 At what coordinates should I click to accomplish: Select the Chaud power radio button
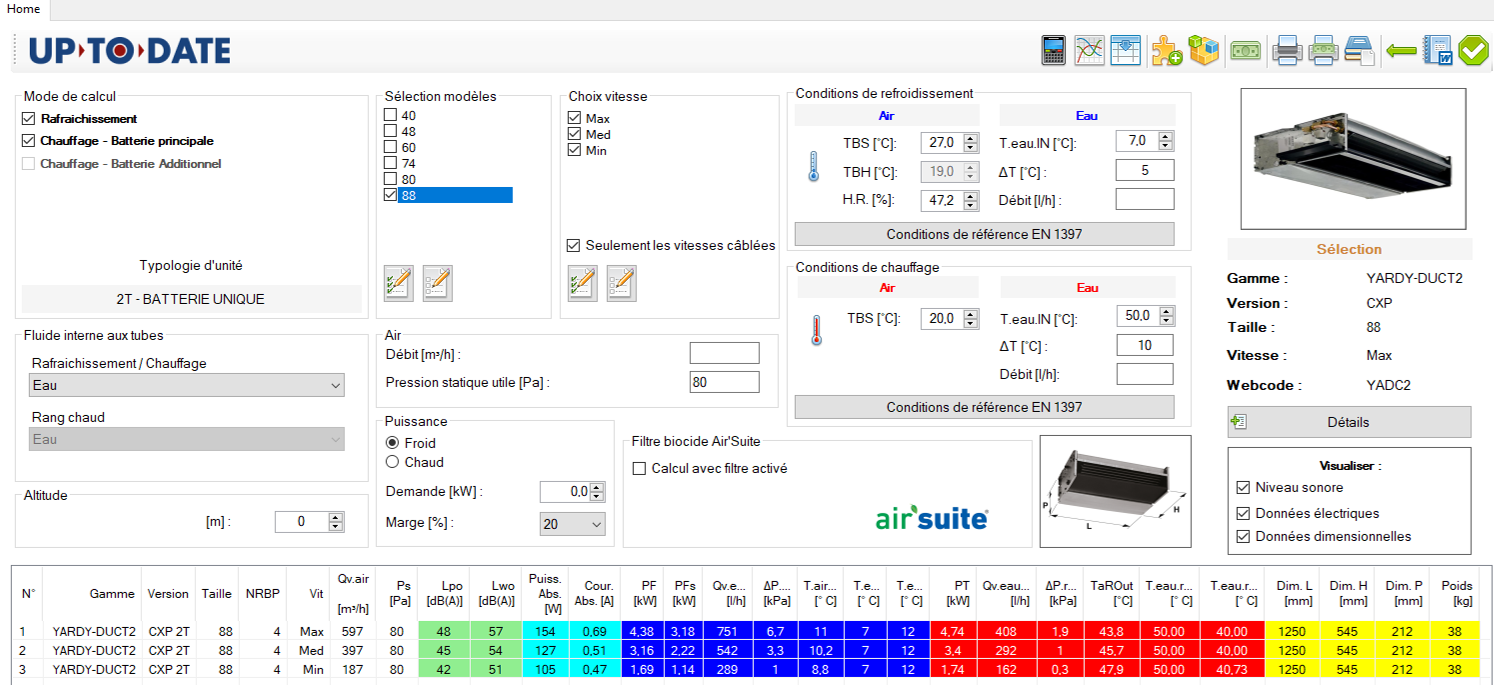pos(393,462)
